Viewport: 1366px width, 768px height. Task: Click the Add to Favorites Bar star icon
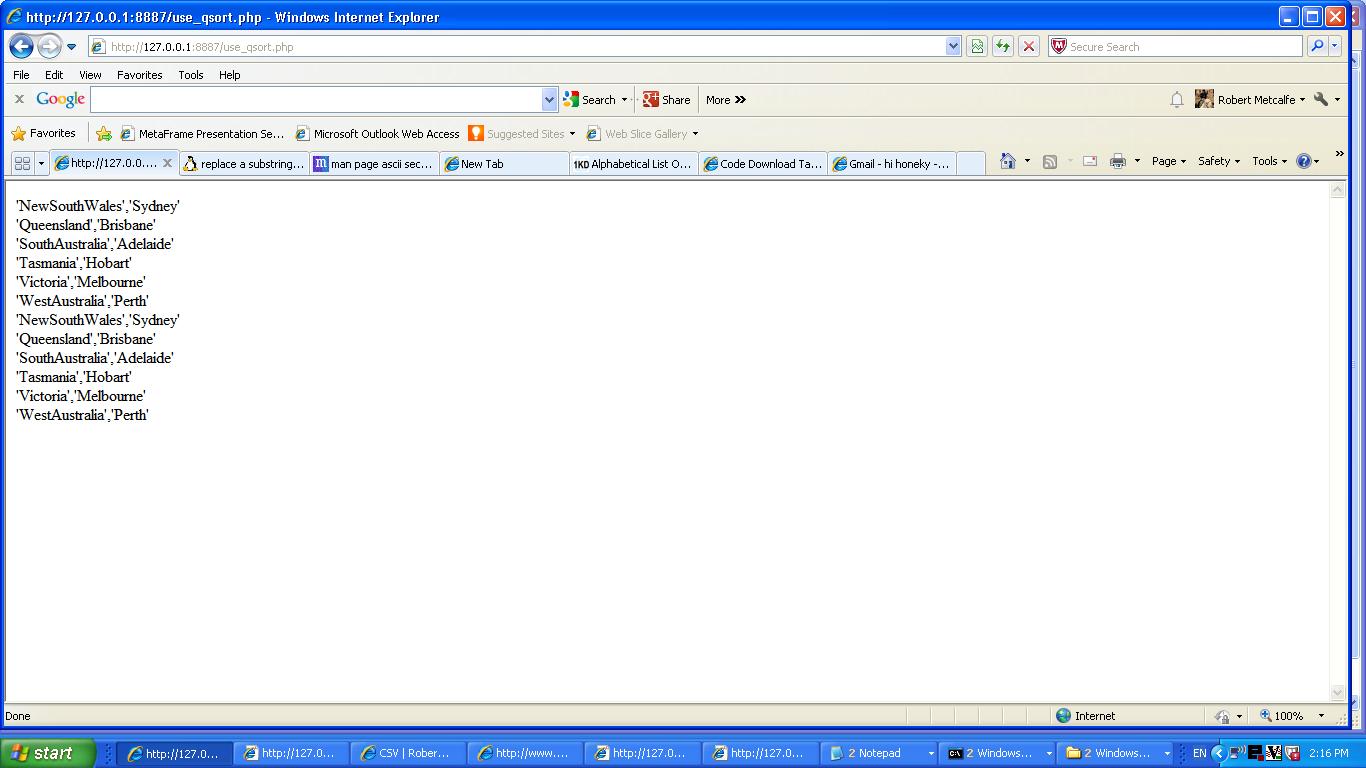[x=104, y=133]
